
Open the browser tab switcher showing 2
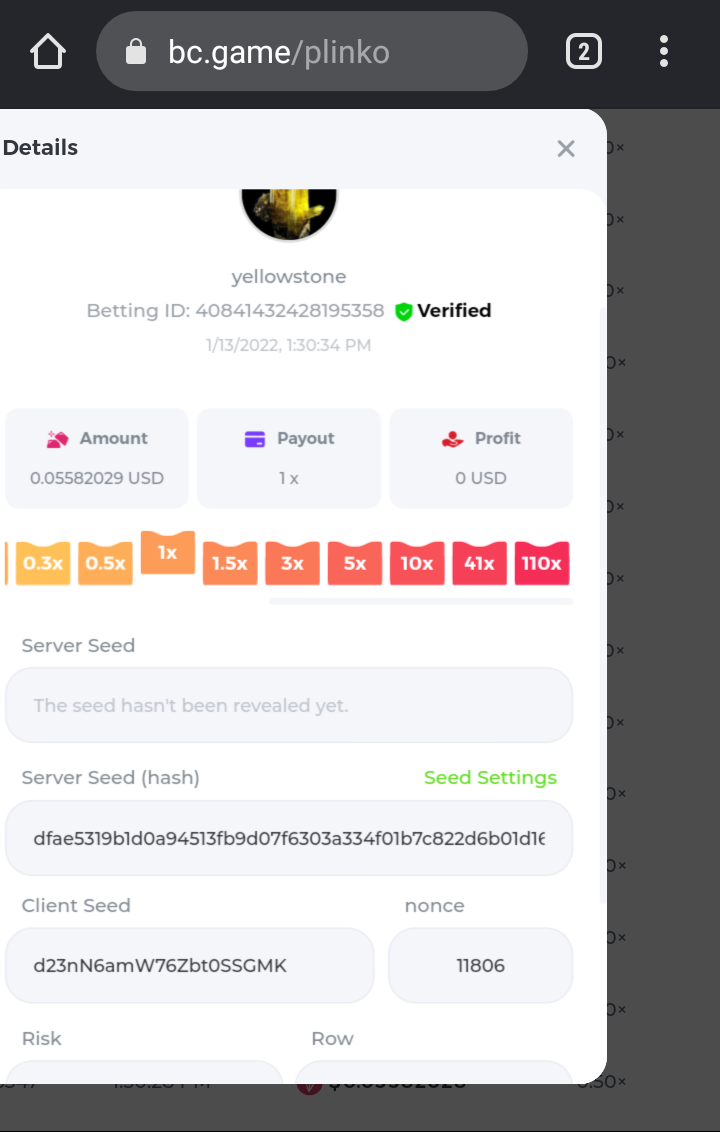coord(584,52)
